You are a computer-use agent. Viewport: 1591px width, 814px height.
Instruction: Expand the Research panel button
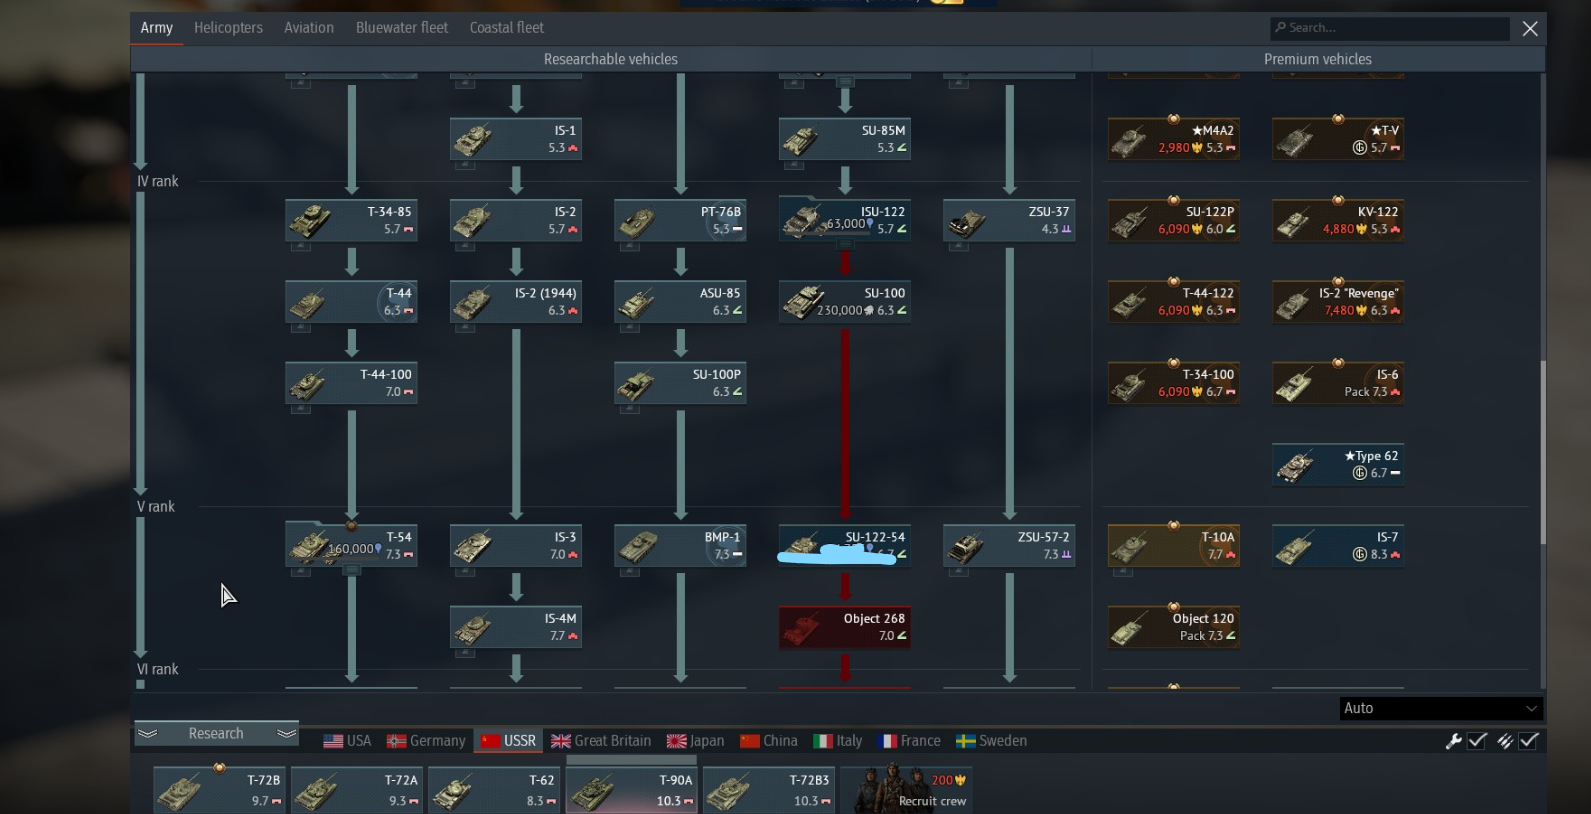pos(216,734)
